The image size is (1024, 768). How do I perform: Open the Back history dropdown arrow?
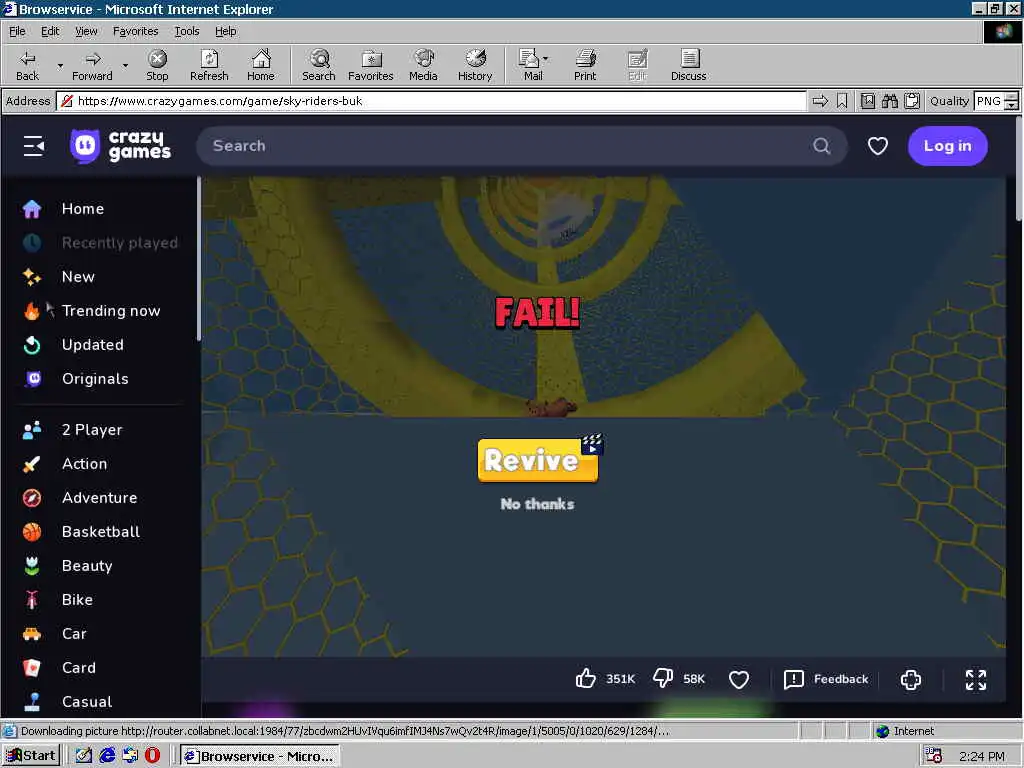(x=60, y=65)
